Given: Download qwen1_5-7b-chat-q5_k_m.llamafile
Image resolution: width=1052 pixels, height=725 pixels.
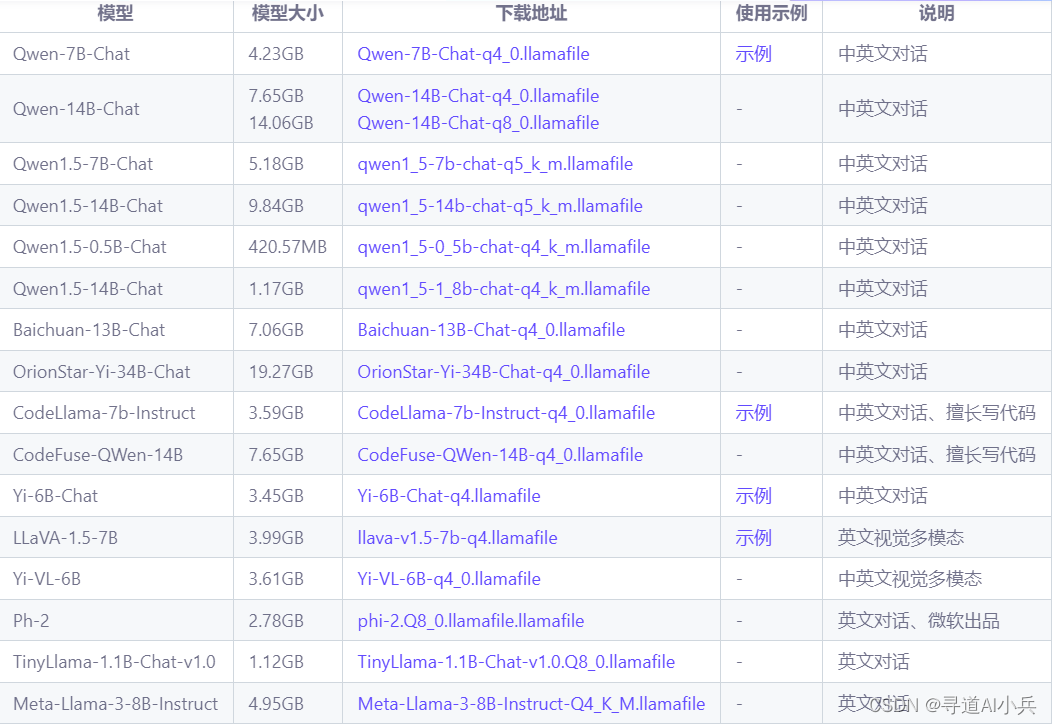Looking at the screenshot, I should click(x=494, y=164).
